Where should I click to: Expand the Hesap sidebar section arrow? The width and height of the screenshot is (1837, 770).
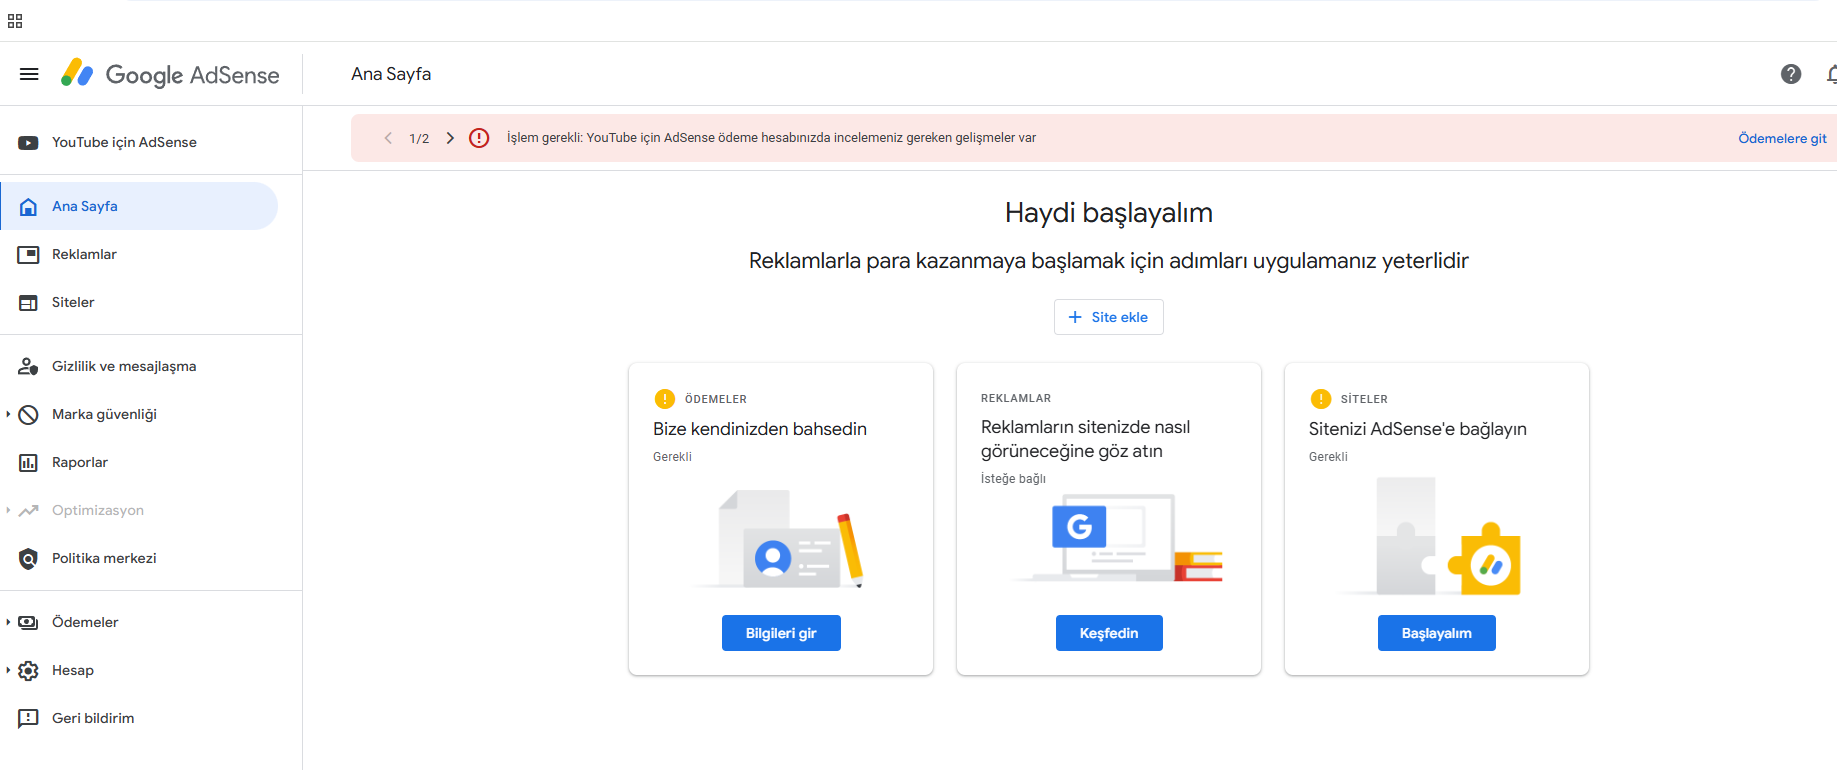8,670
